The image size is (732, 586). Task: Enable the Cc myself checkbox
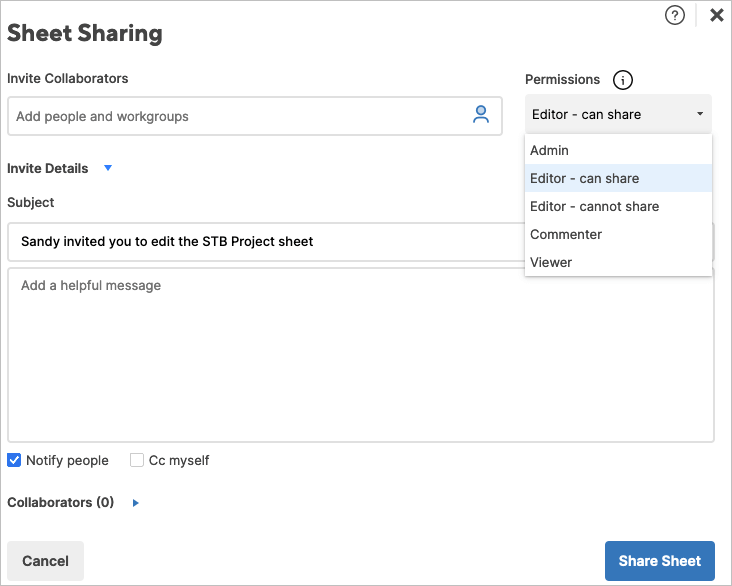[x=137, y=460]
